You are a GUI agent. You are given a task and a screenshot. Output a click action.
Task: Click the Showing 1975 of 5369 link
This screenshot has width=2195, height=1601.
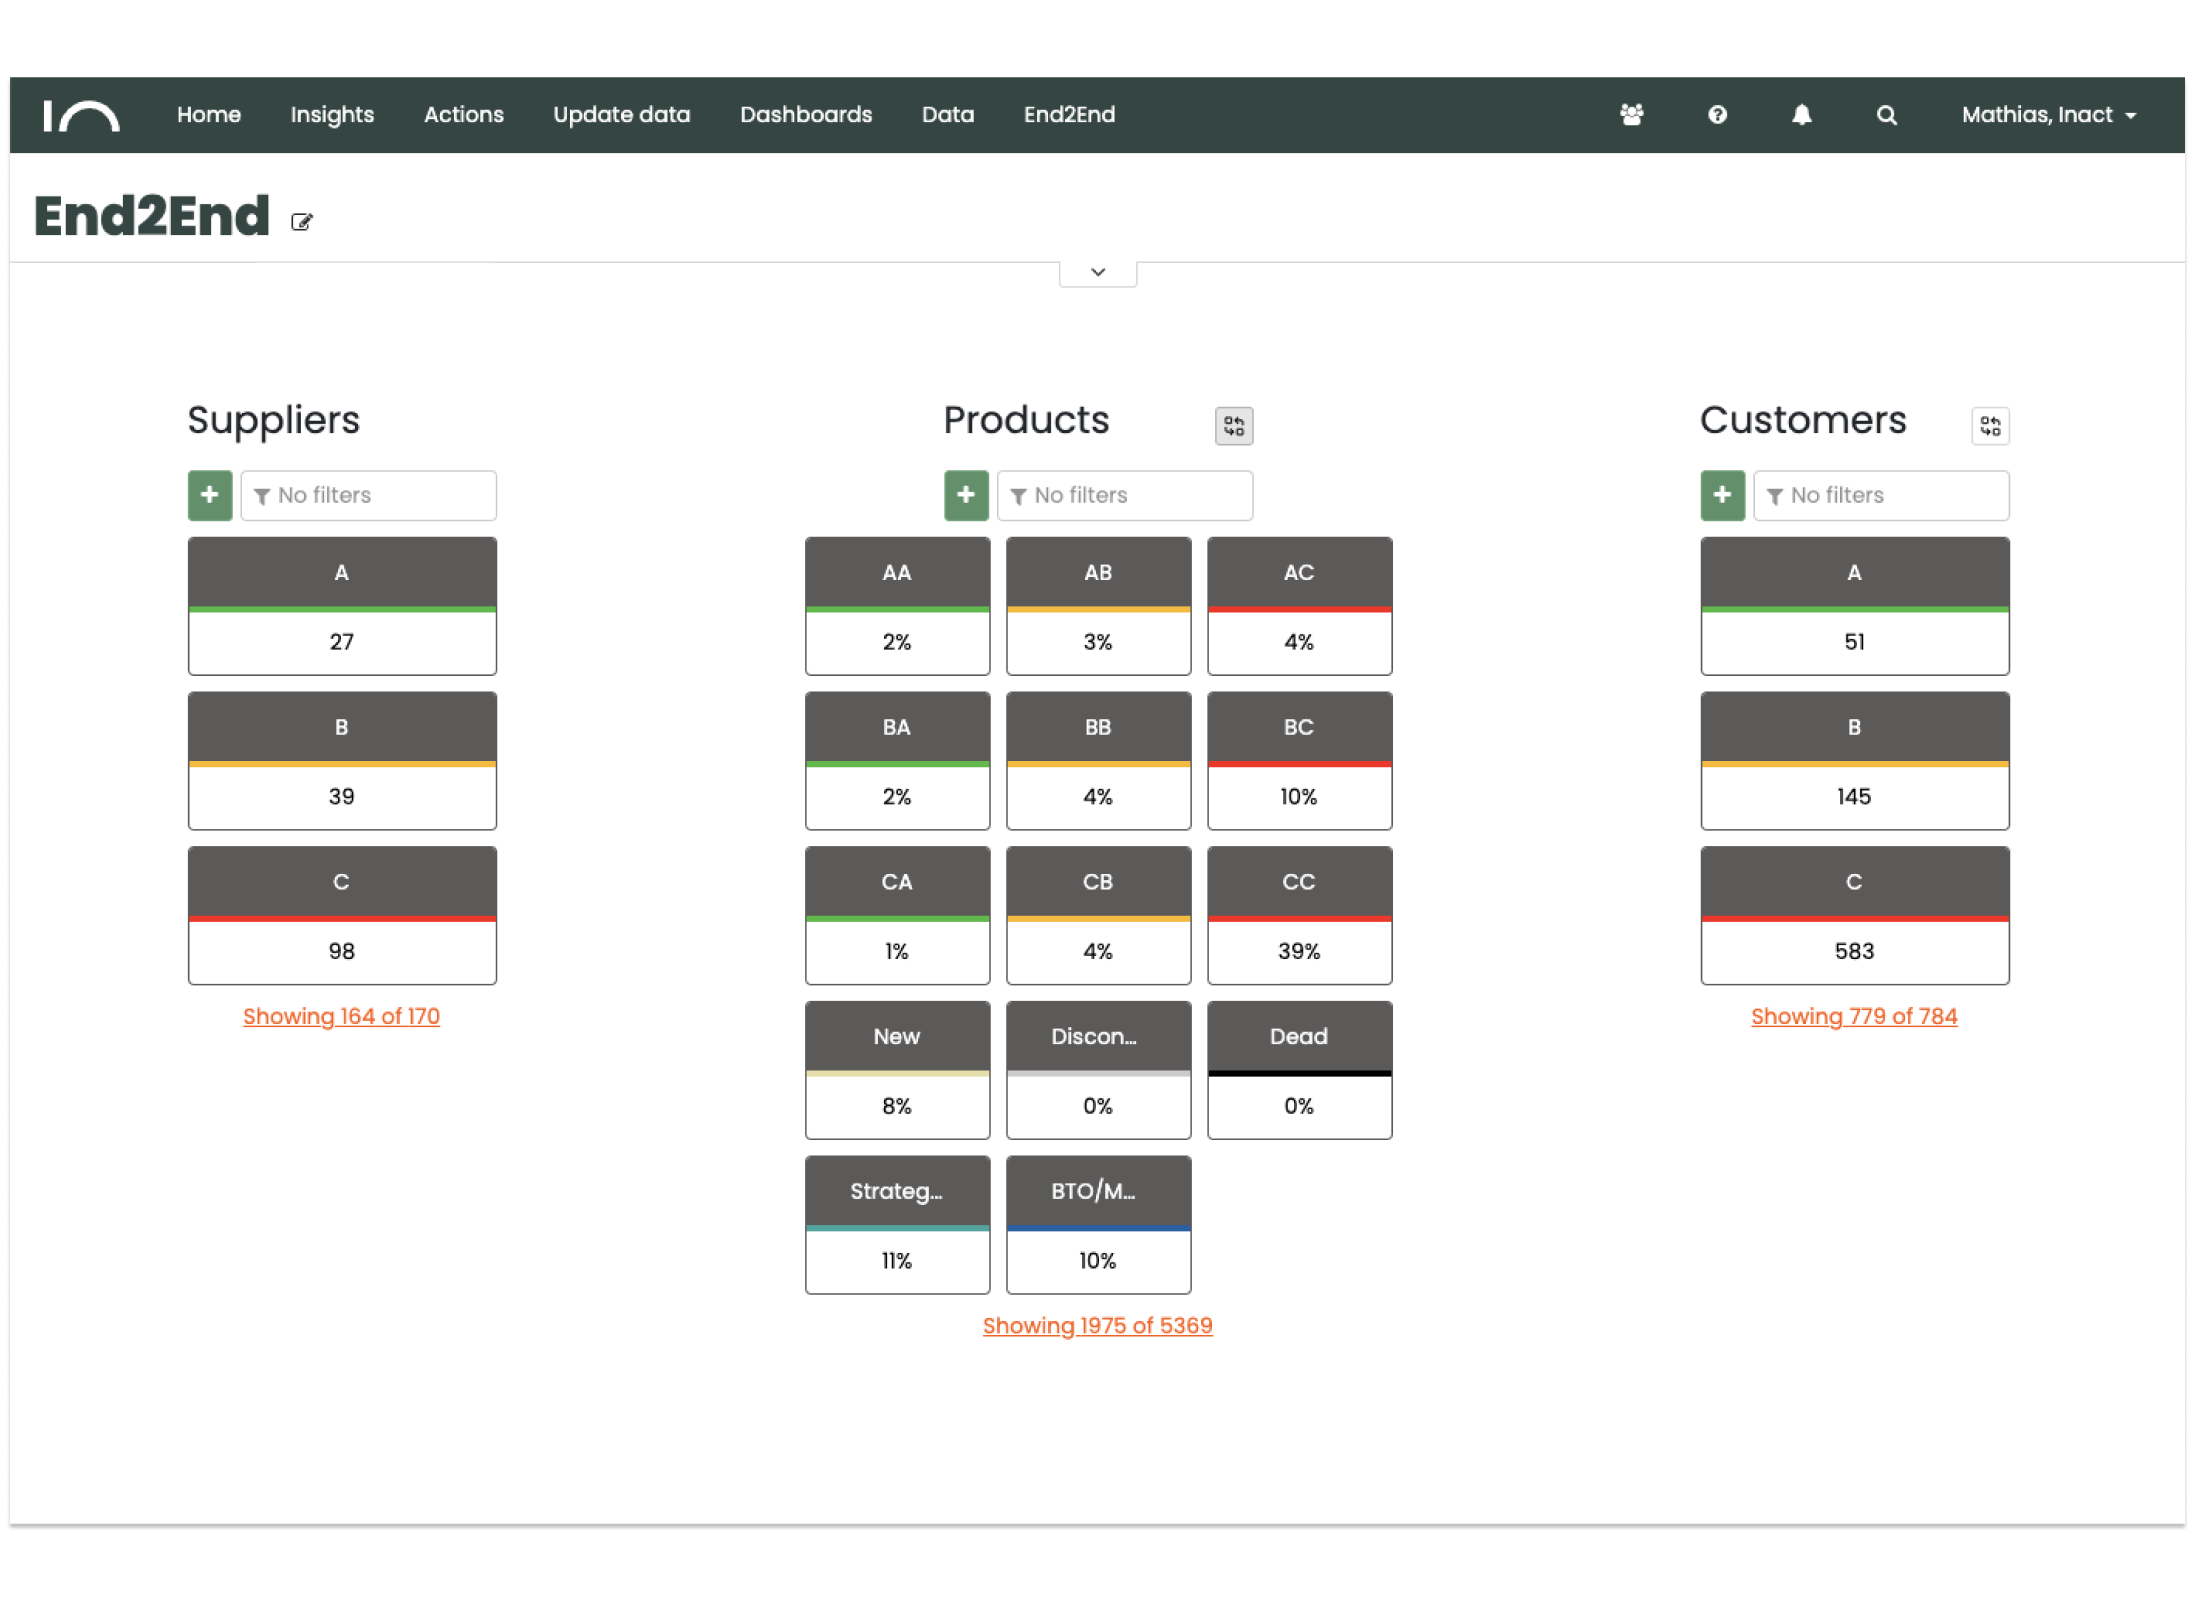pos(1097,1325)
